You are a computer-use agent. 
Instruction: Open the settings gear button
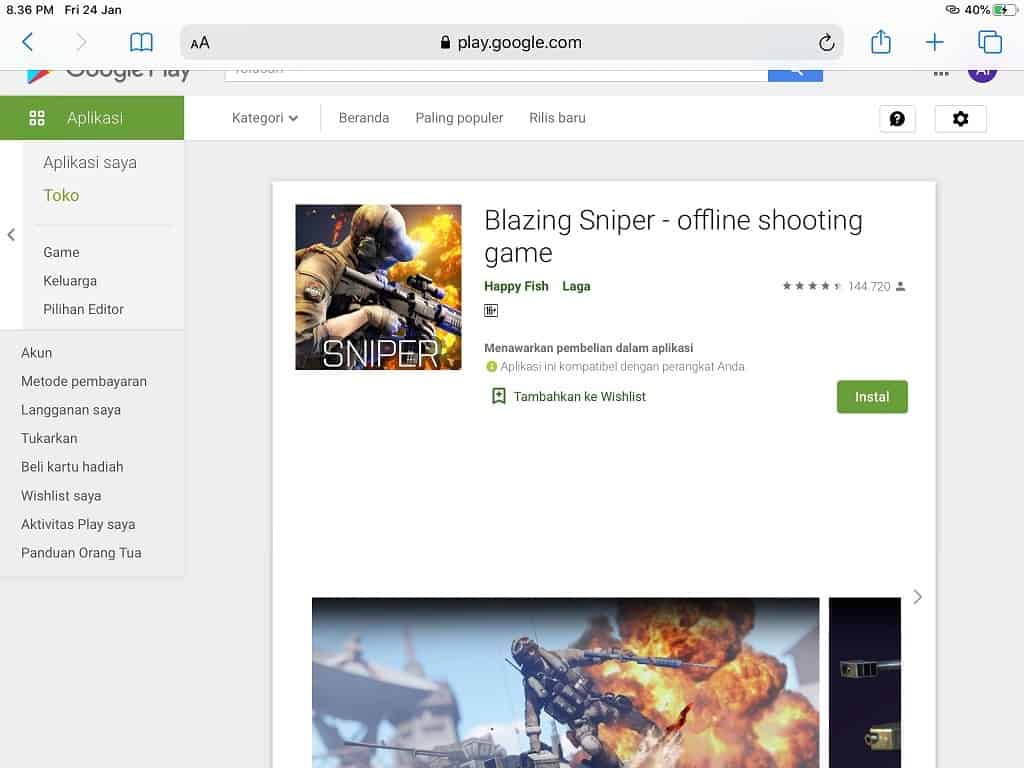960,119
